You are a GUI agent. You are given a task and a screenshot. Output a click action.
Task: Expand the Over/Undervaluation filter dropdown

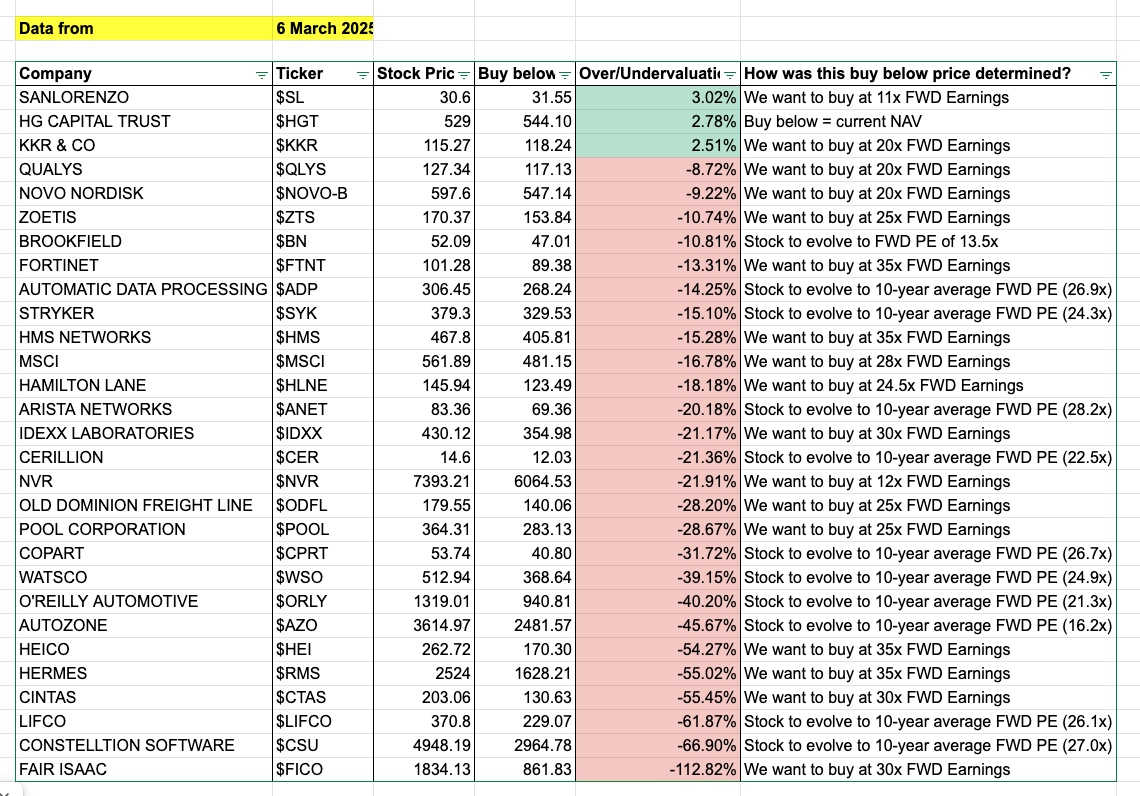click(730, 74)
